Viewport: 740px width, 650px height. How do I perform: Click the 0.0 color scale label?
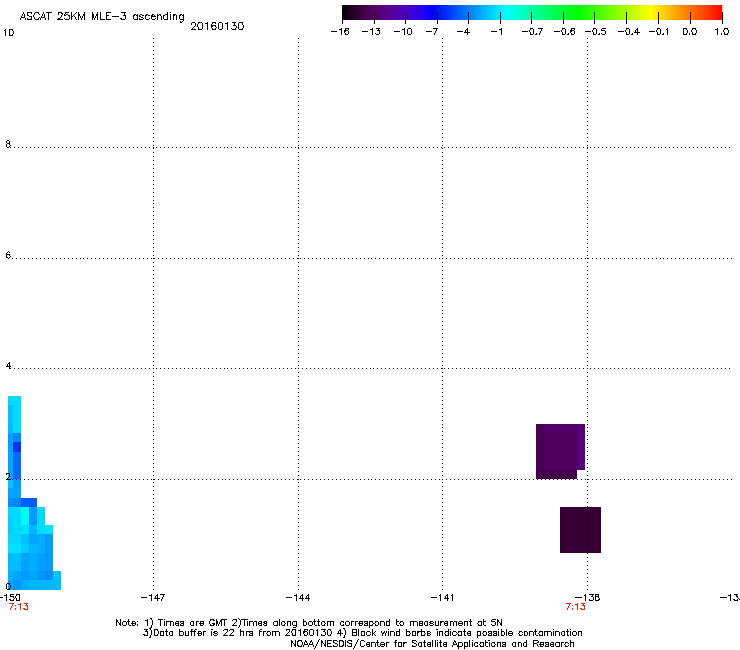(690, 32)
